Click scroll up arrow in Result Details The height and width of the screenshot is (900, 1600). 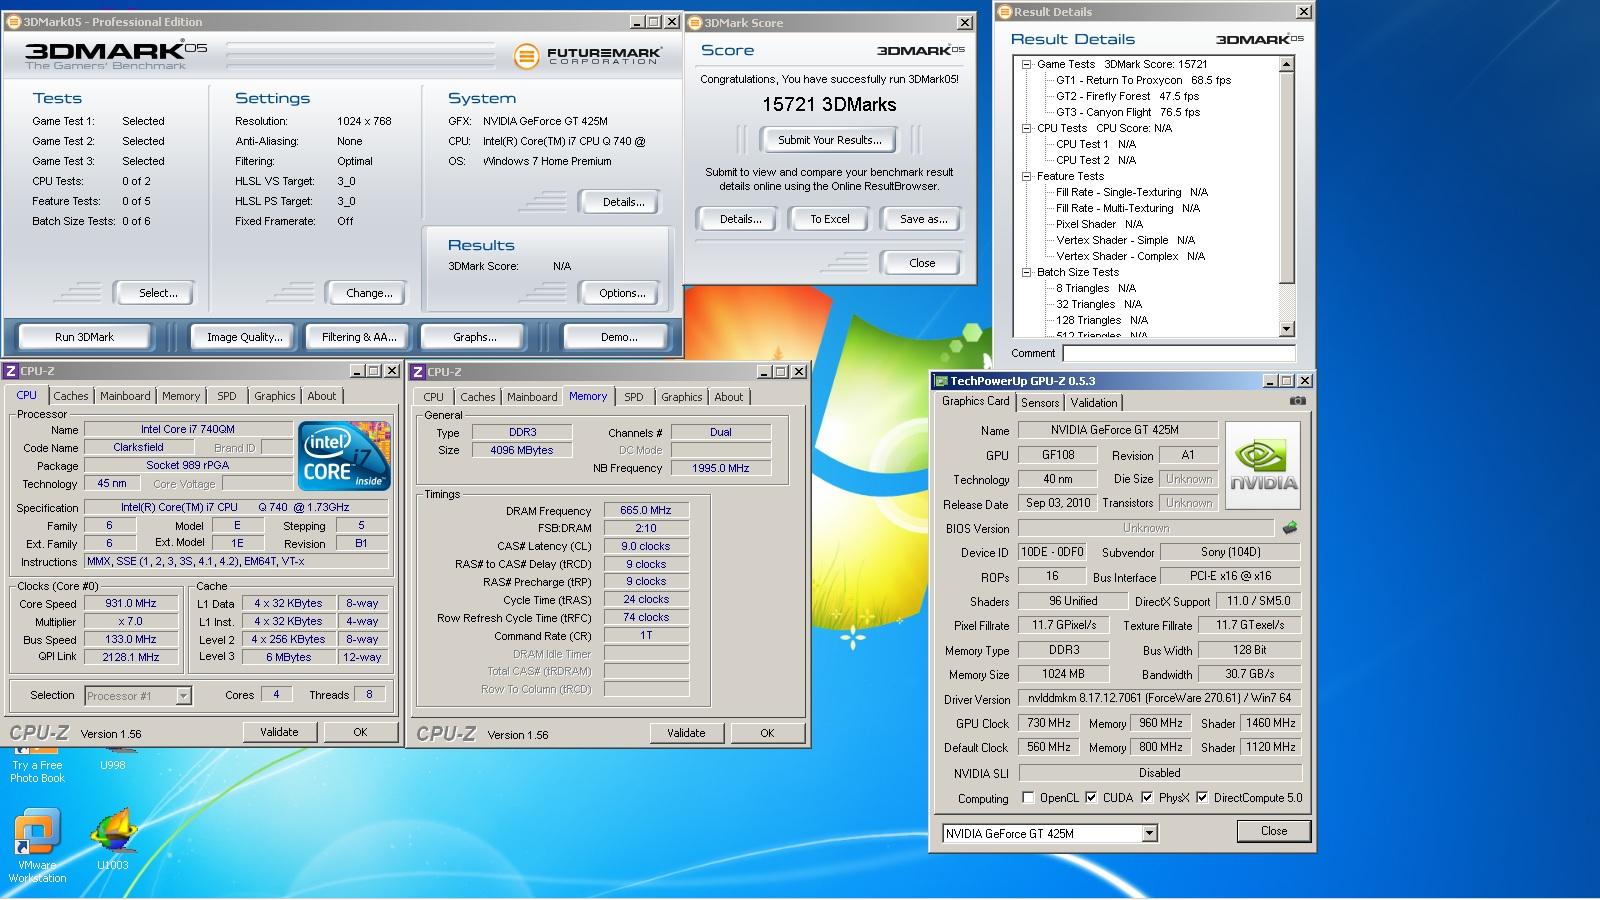[1287, 64]
